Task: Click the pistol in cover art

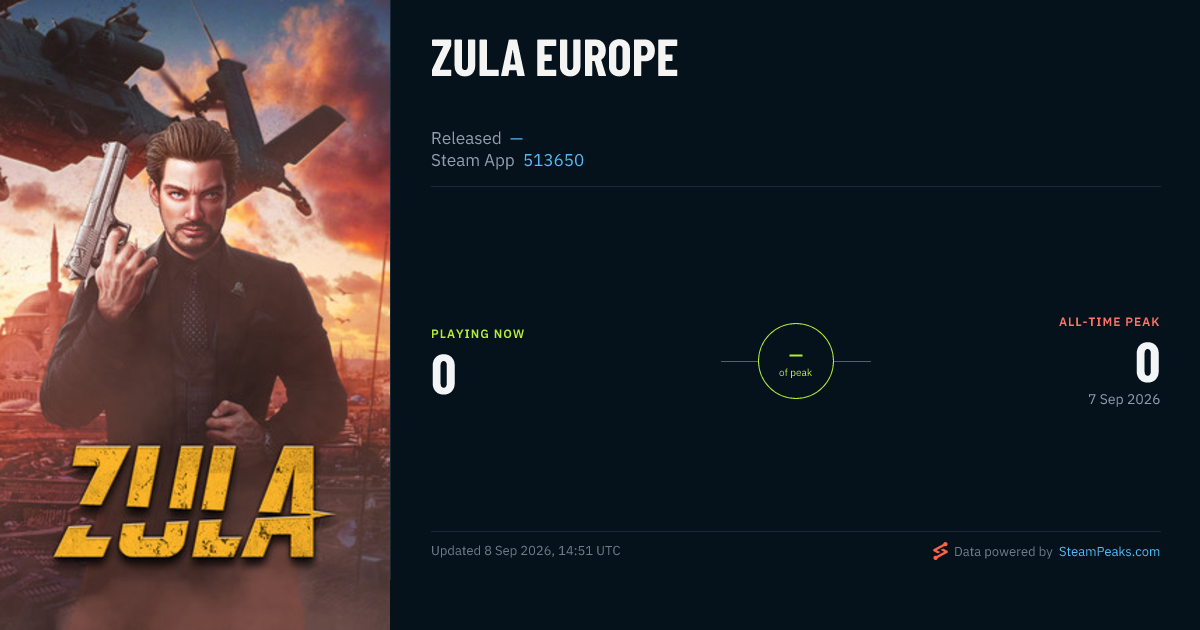Action: [x=100, y=210]
